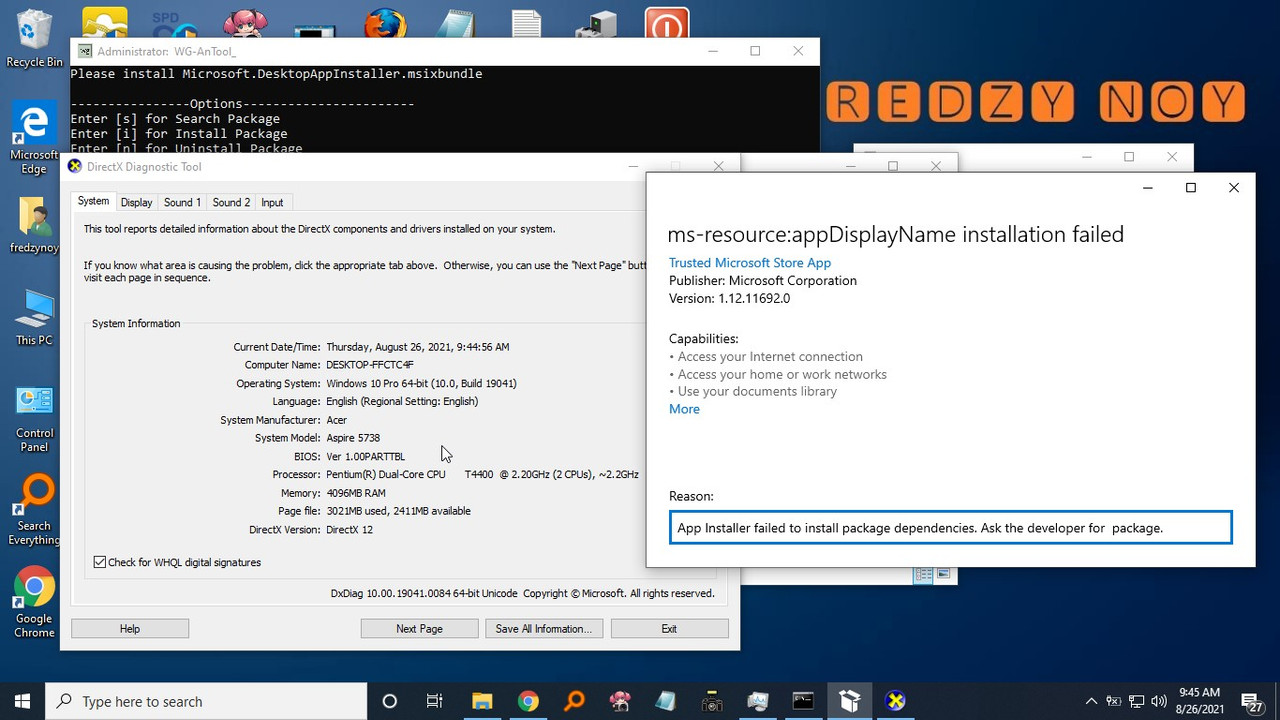Open the anime character app on taskbar
1280x720 pixels.
pyautogui.click(x=620, y=701)
